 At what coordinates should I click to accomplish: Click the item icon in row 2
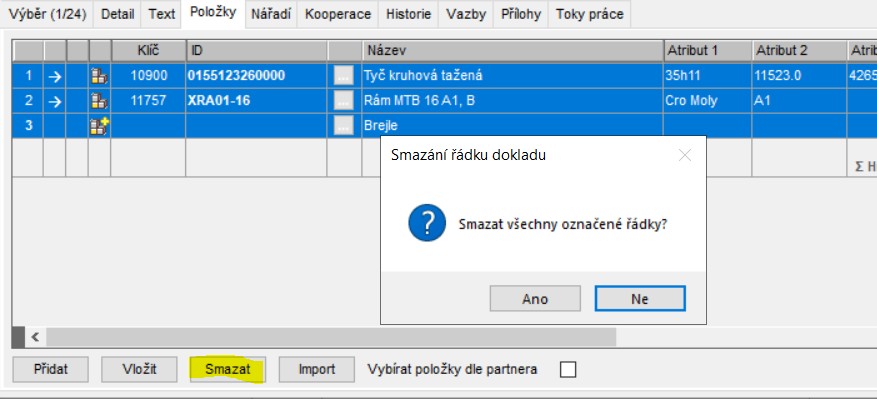[100, 101]
